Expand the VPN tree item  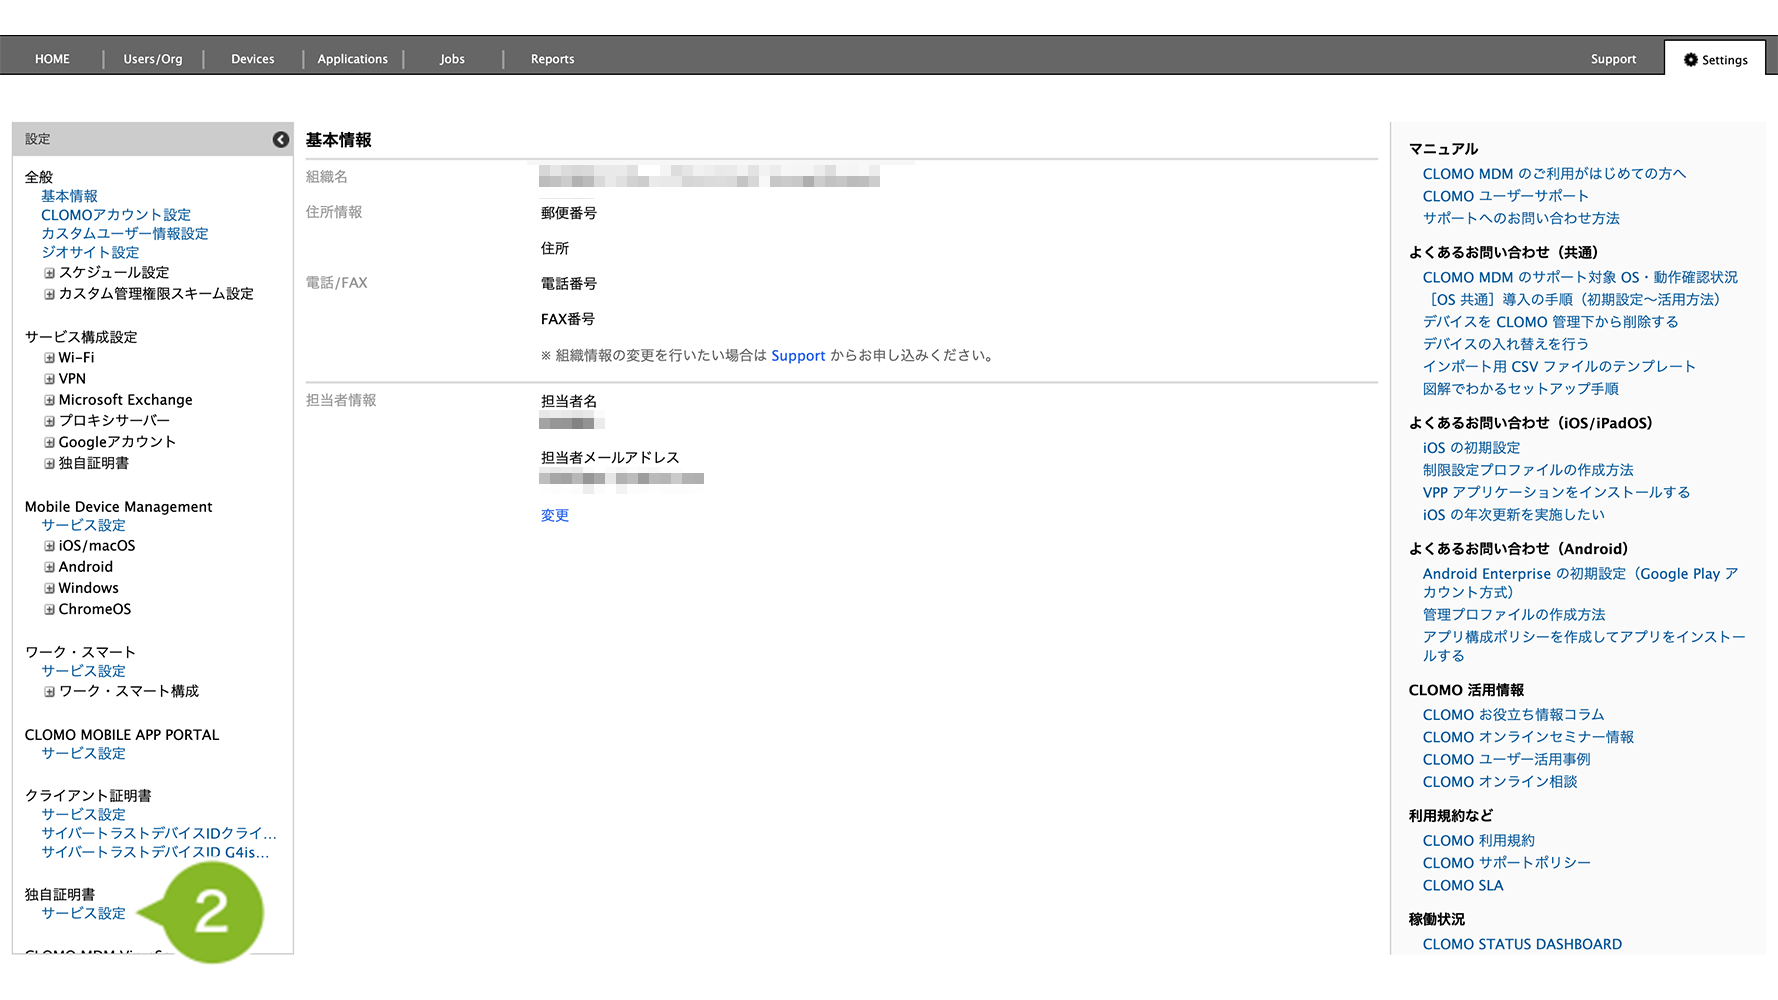49,379
